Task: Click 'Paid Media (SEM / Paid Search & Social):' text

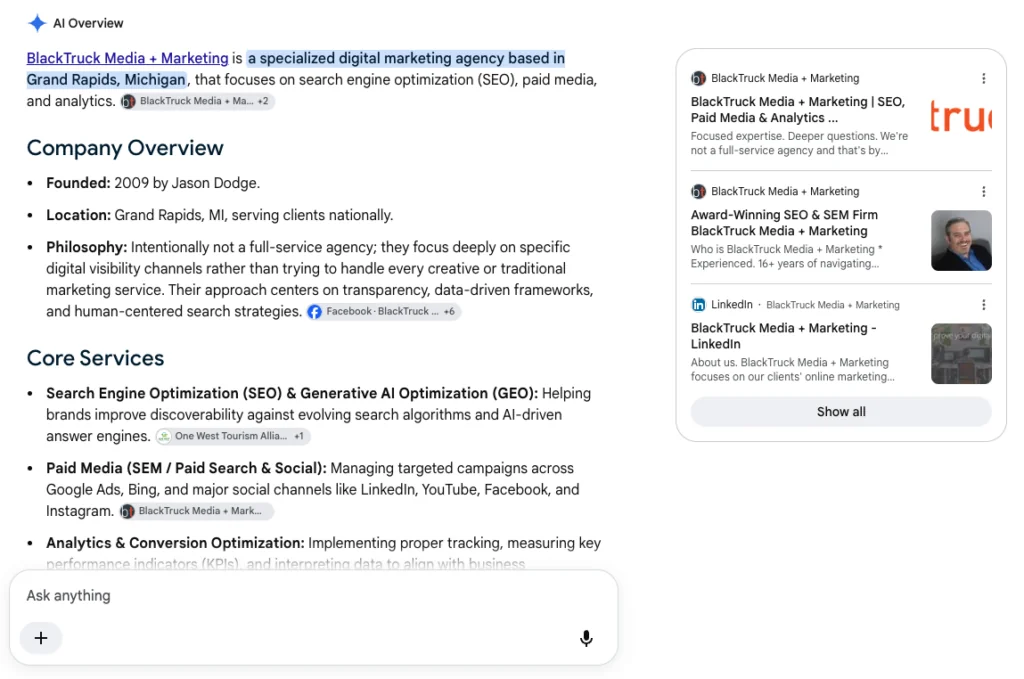Action: 186,469
